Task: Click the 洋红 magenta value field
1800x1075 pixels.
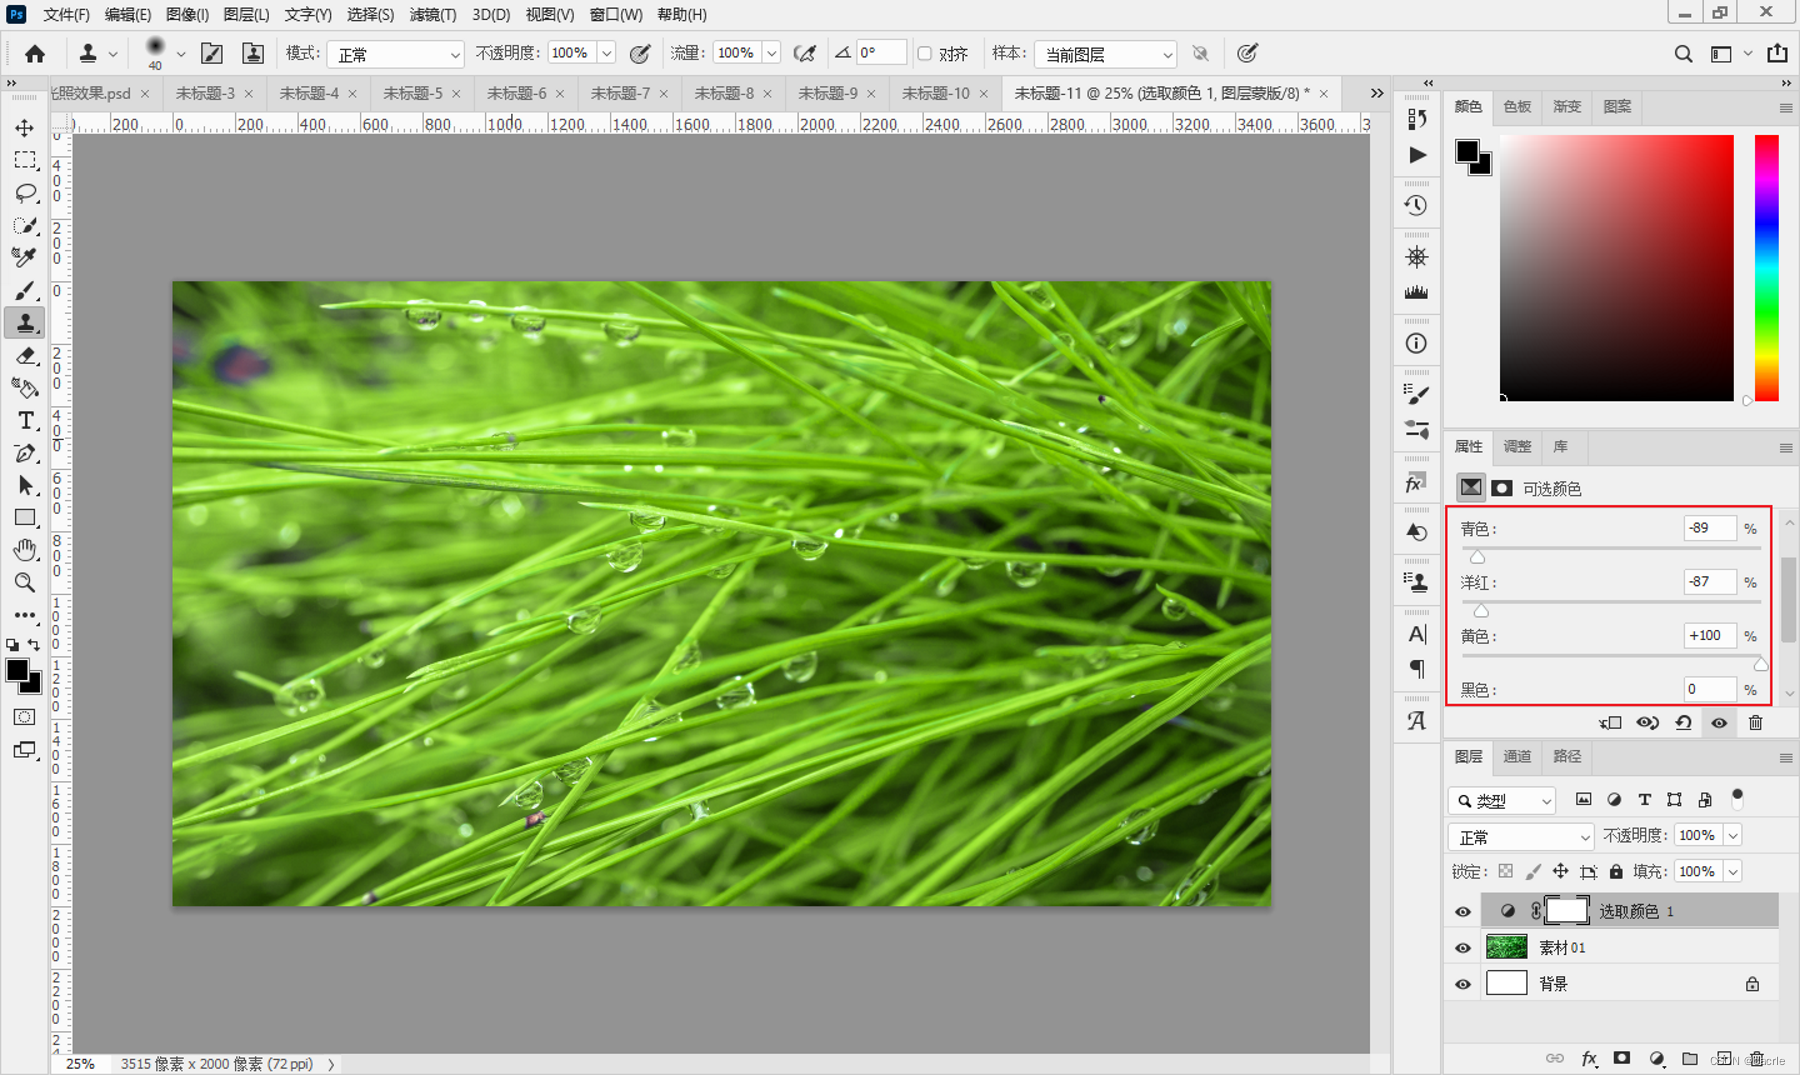Action: [x=1709, y=582]
